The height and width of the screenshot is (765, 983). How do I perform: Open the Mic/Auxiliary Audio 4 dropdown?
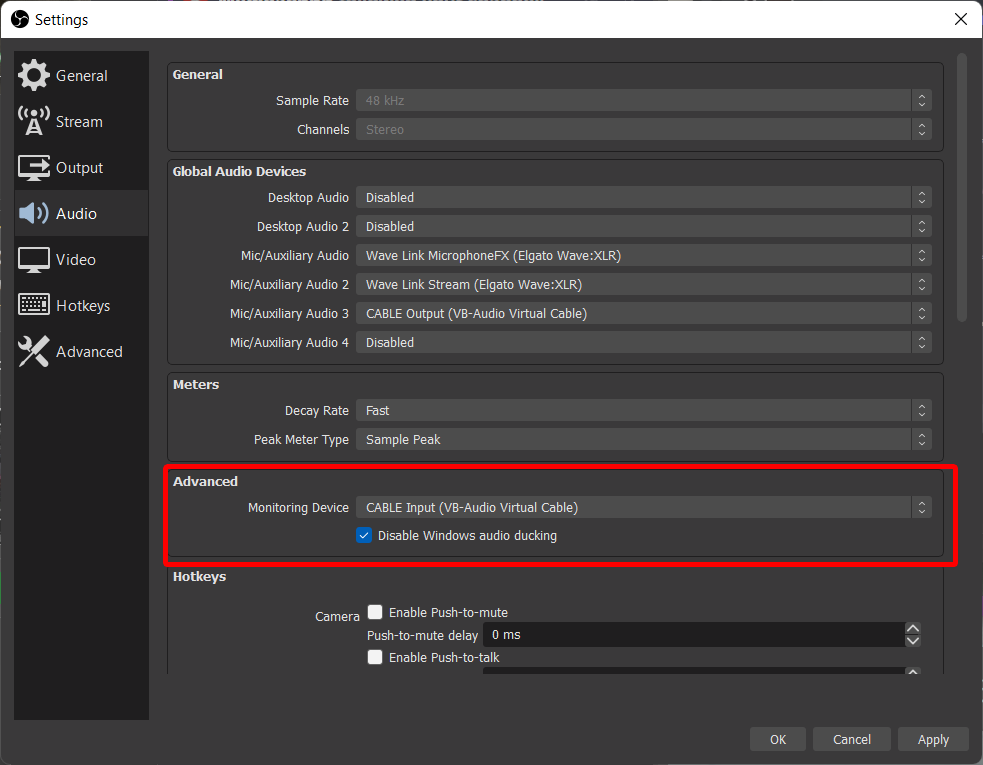[644, 342]
